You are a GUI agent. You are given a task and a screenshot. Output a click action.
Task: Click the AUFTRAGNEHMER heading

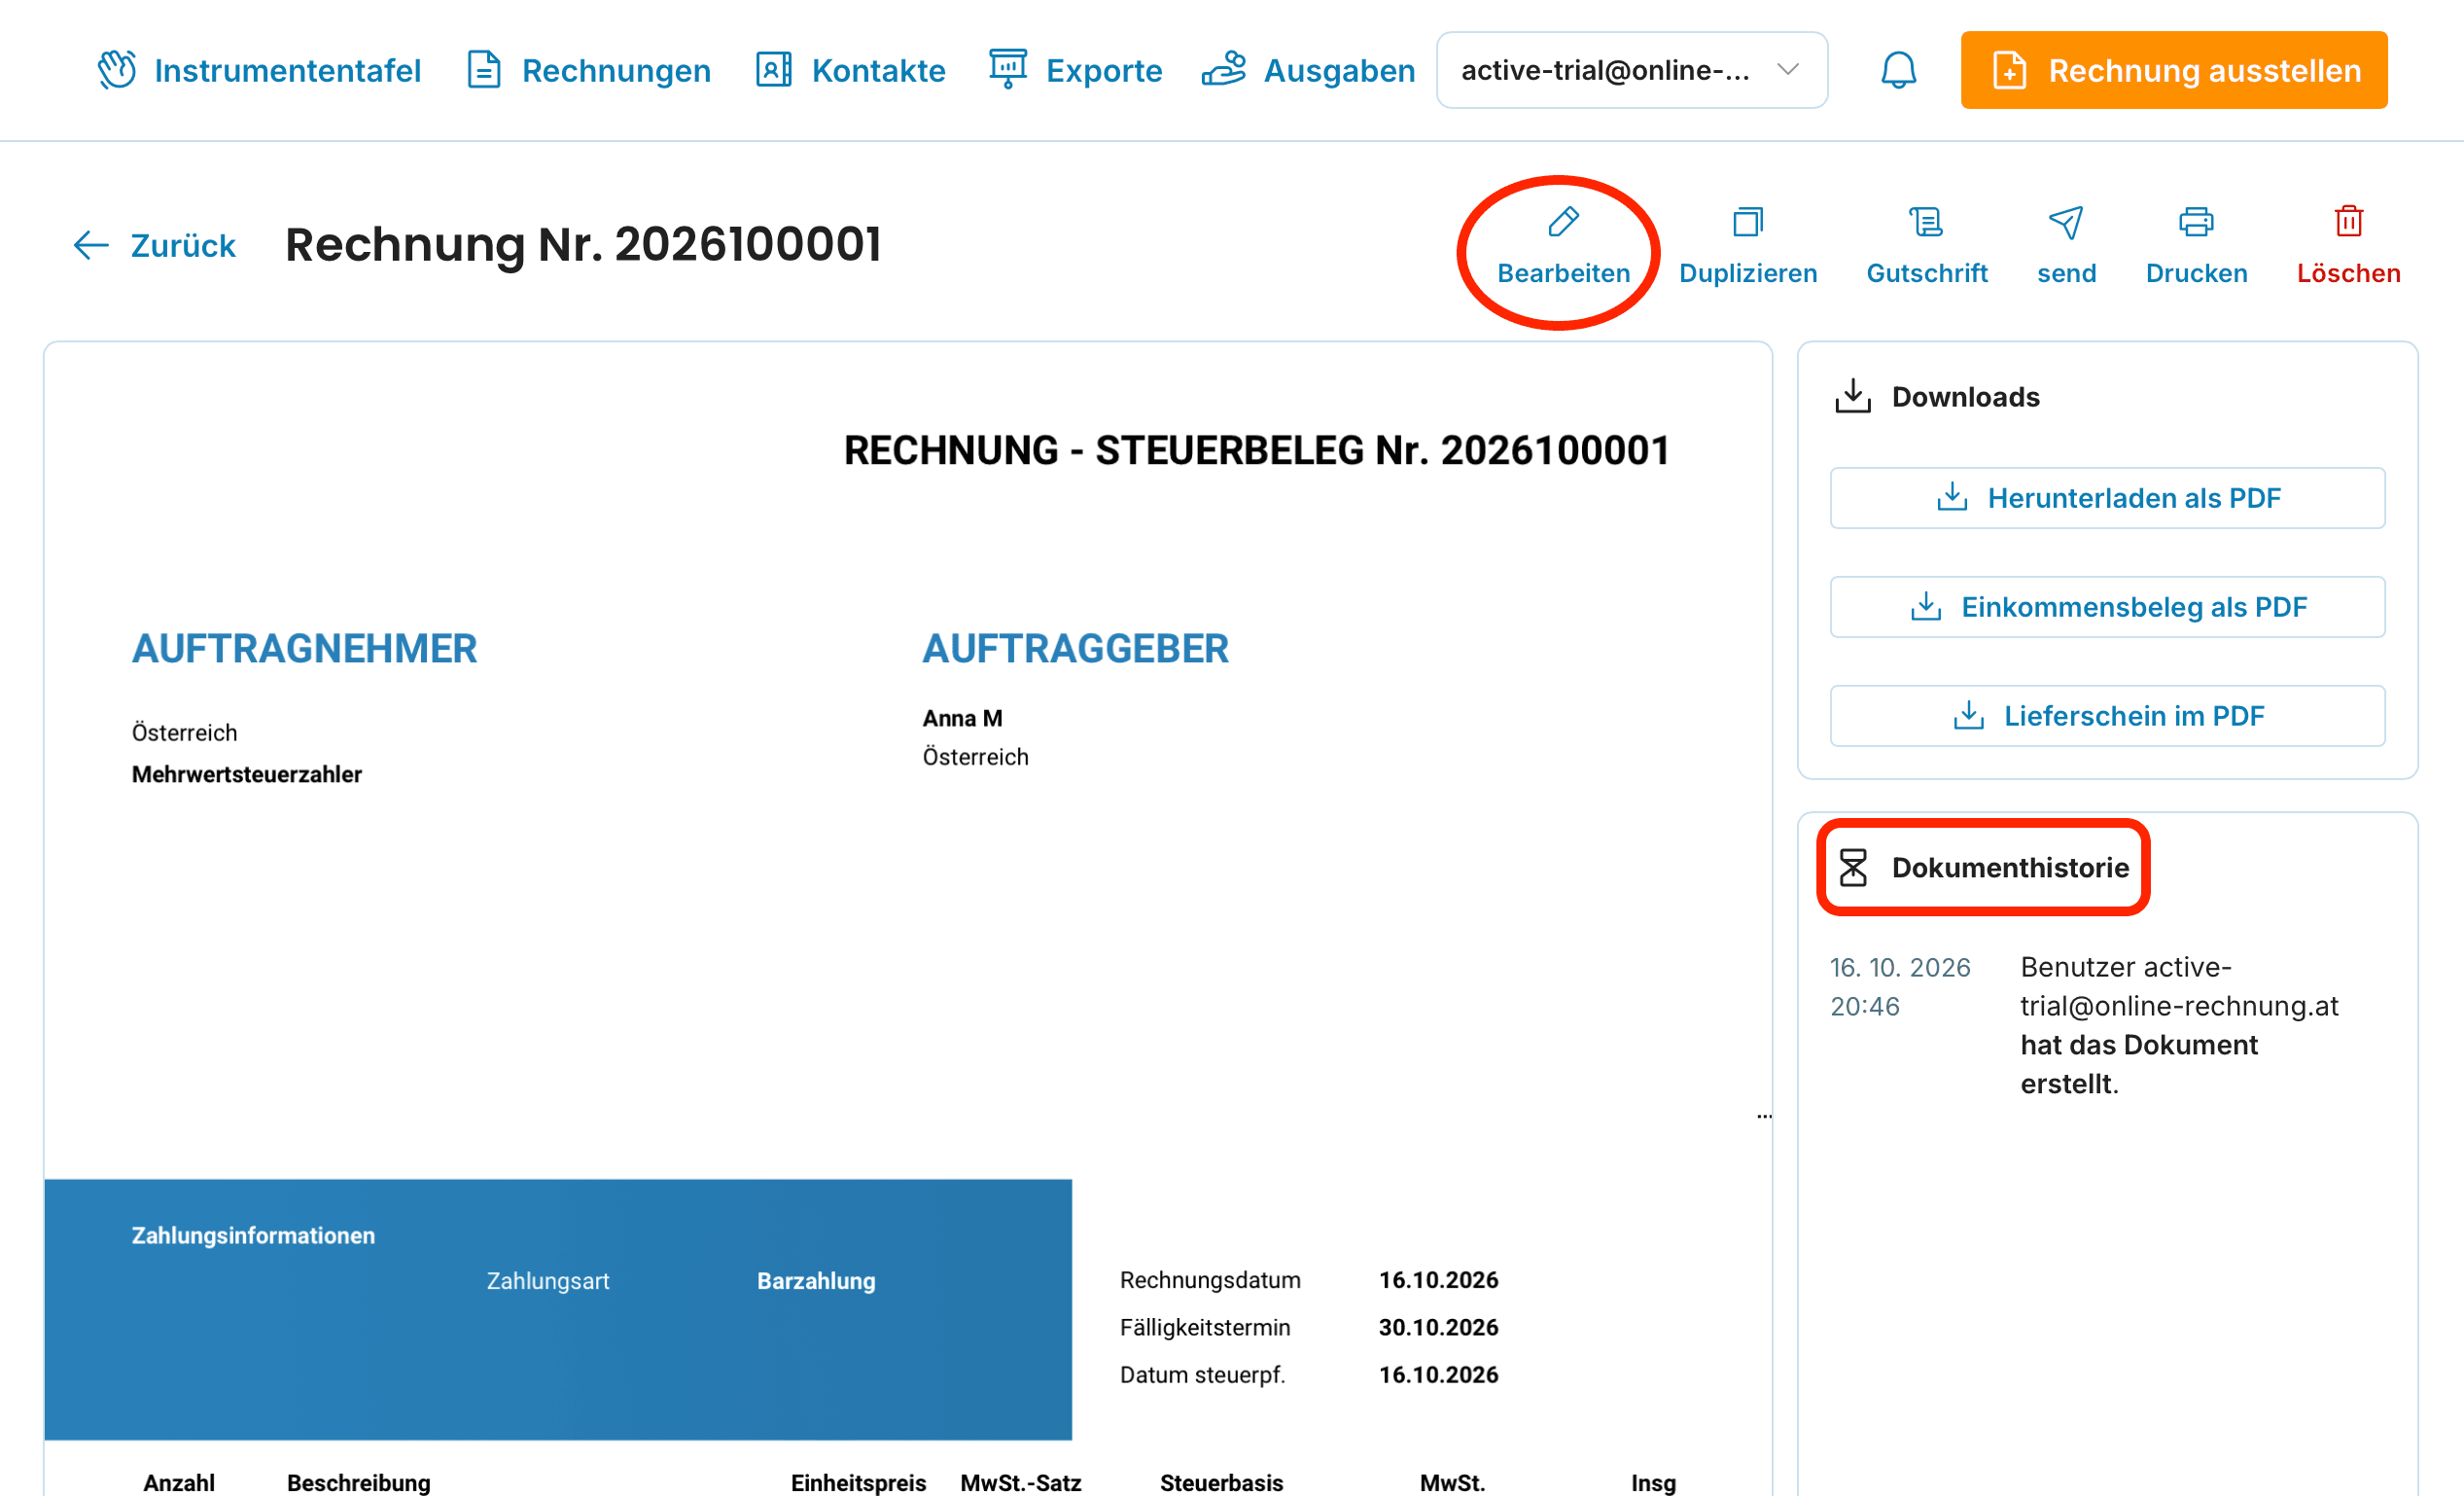pyautogui.click(x=305, y=649)
